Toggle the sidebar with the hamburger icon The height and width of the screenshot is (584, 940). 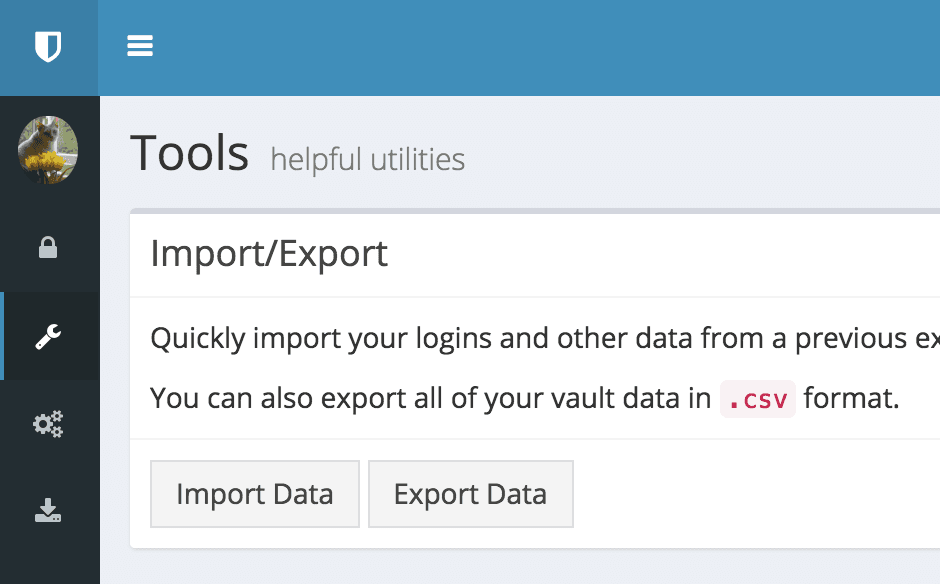[x=140, y=46]
